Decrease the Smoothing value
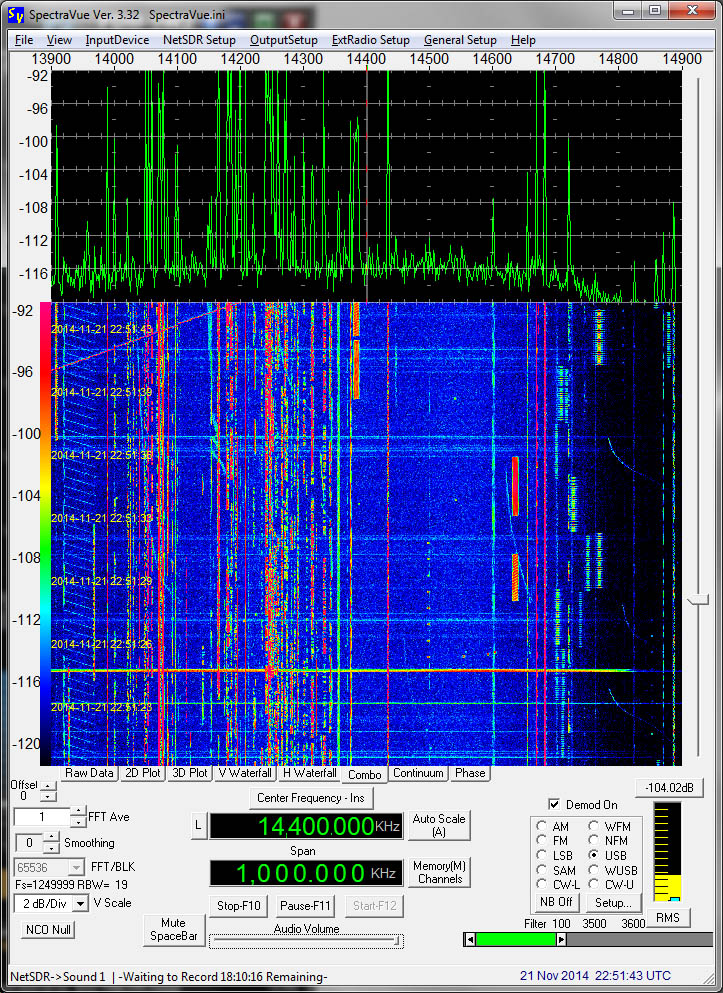The image size is (723, 993). (x=51, y=849)
